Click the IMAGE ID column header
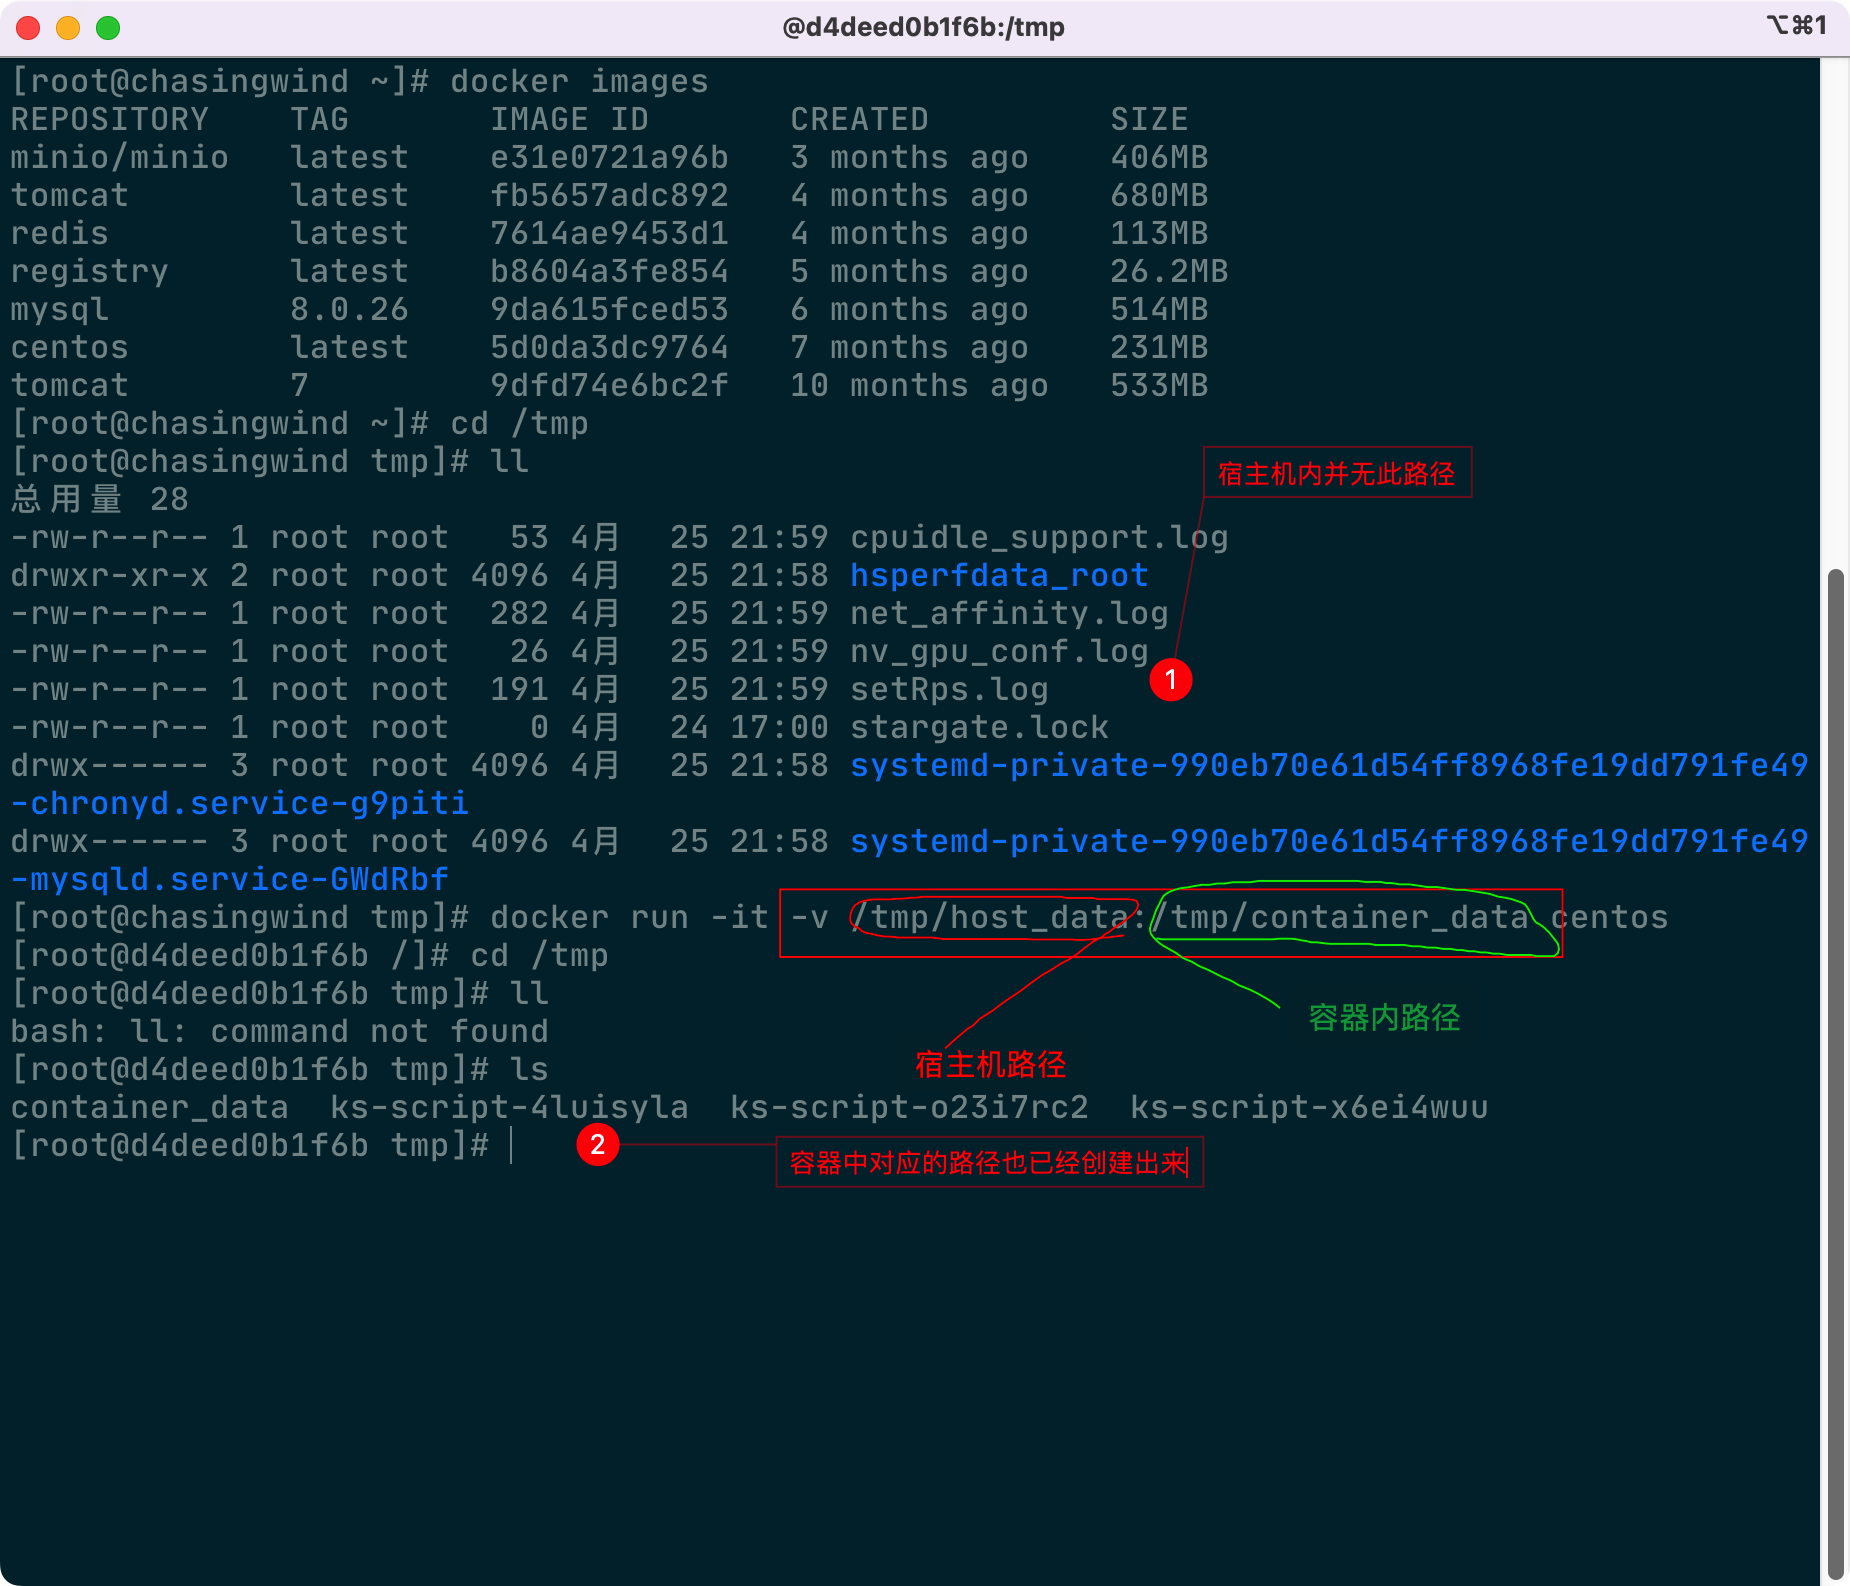This screenshot has height=1586, width=1850. pos(569,119)
